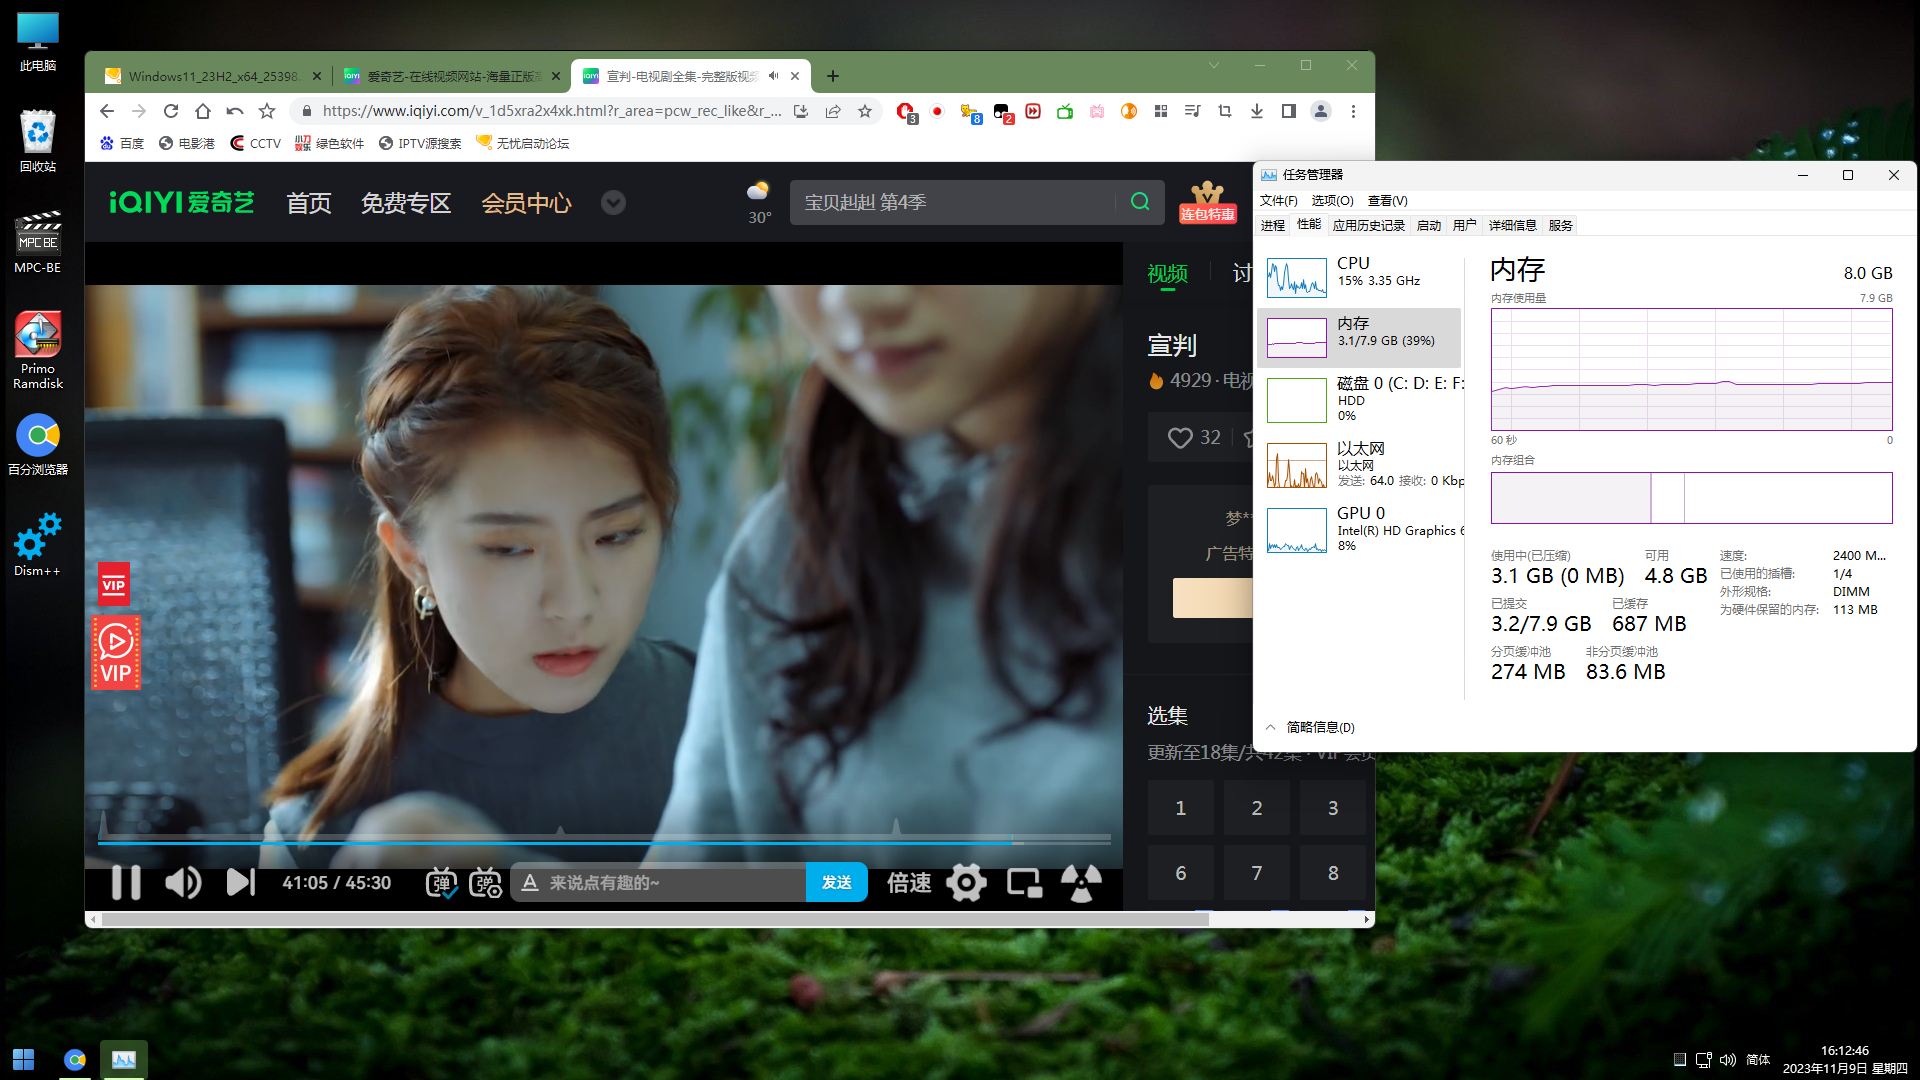Like the video with heart icon
1920x1080 pixels.
(x=1180, y=438)
